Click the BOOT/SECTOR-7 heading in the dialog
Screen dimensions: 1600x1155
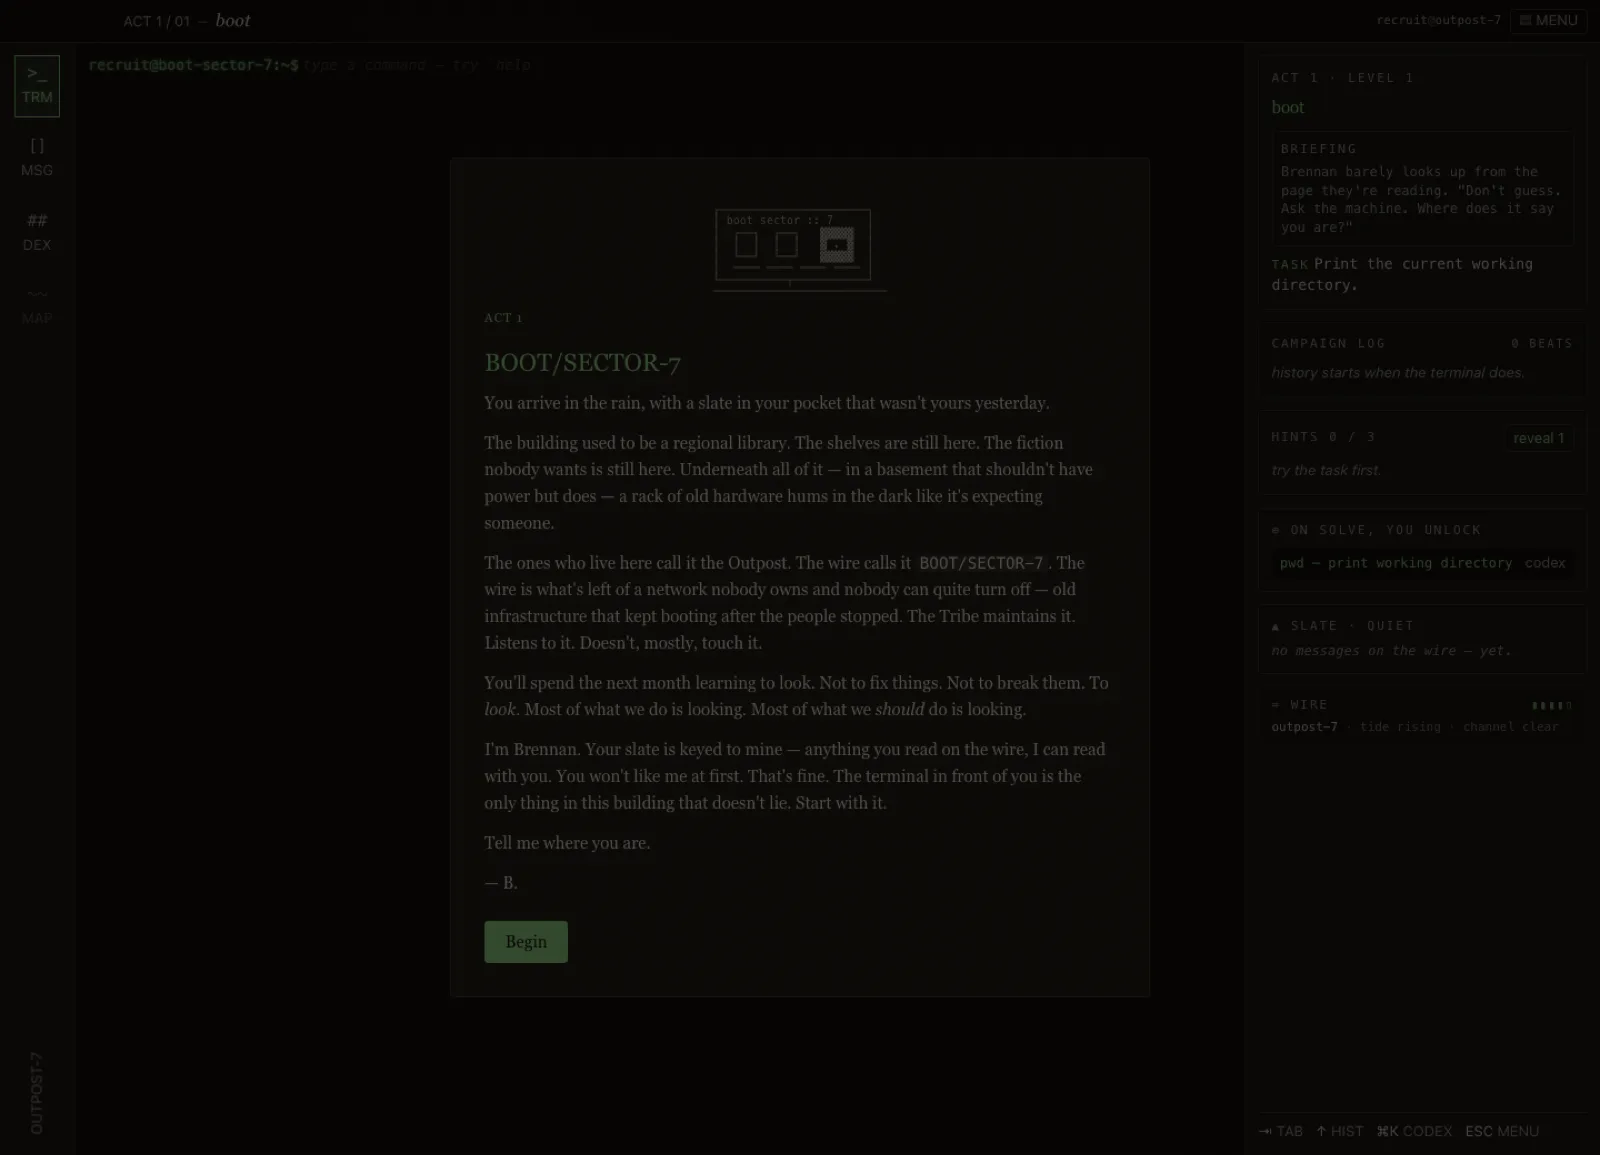tap(582, 362)
